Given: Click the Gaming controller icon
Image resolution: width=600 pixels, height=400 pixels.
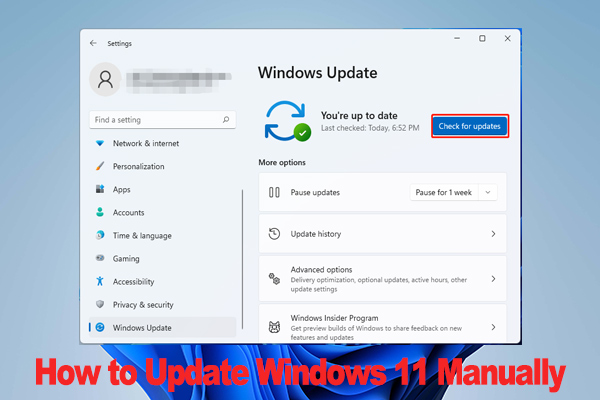Looking at the screenshot, I should pos(100,258).
